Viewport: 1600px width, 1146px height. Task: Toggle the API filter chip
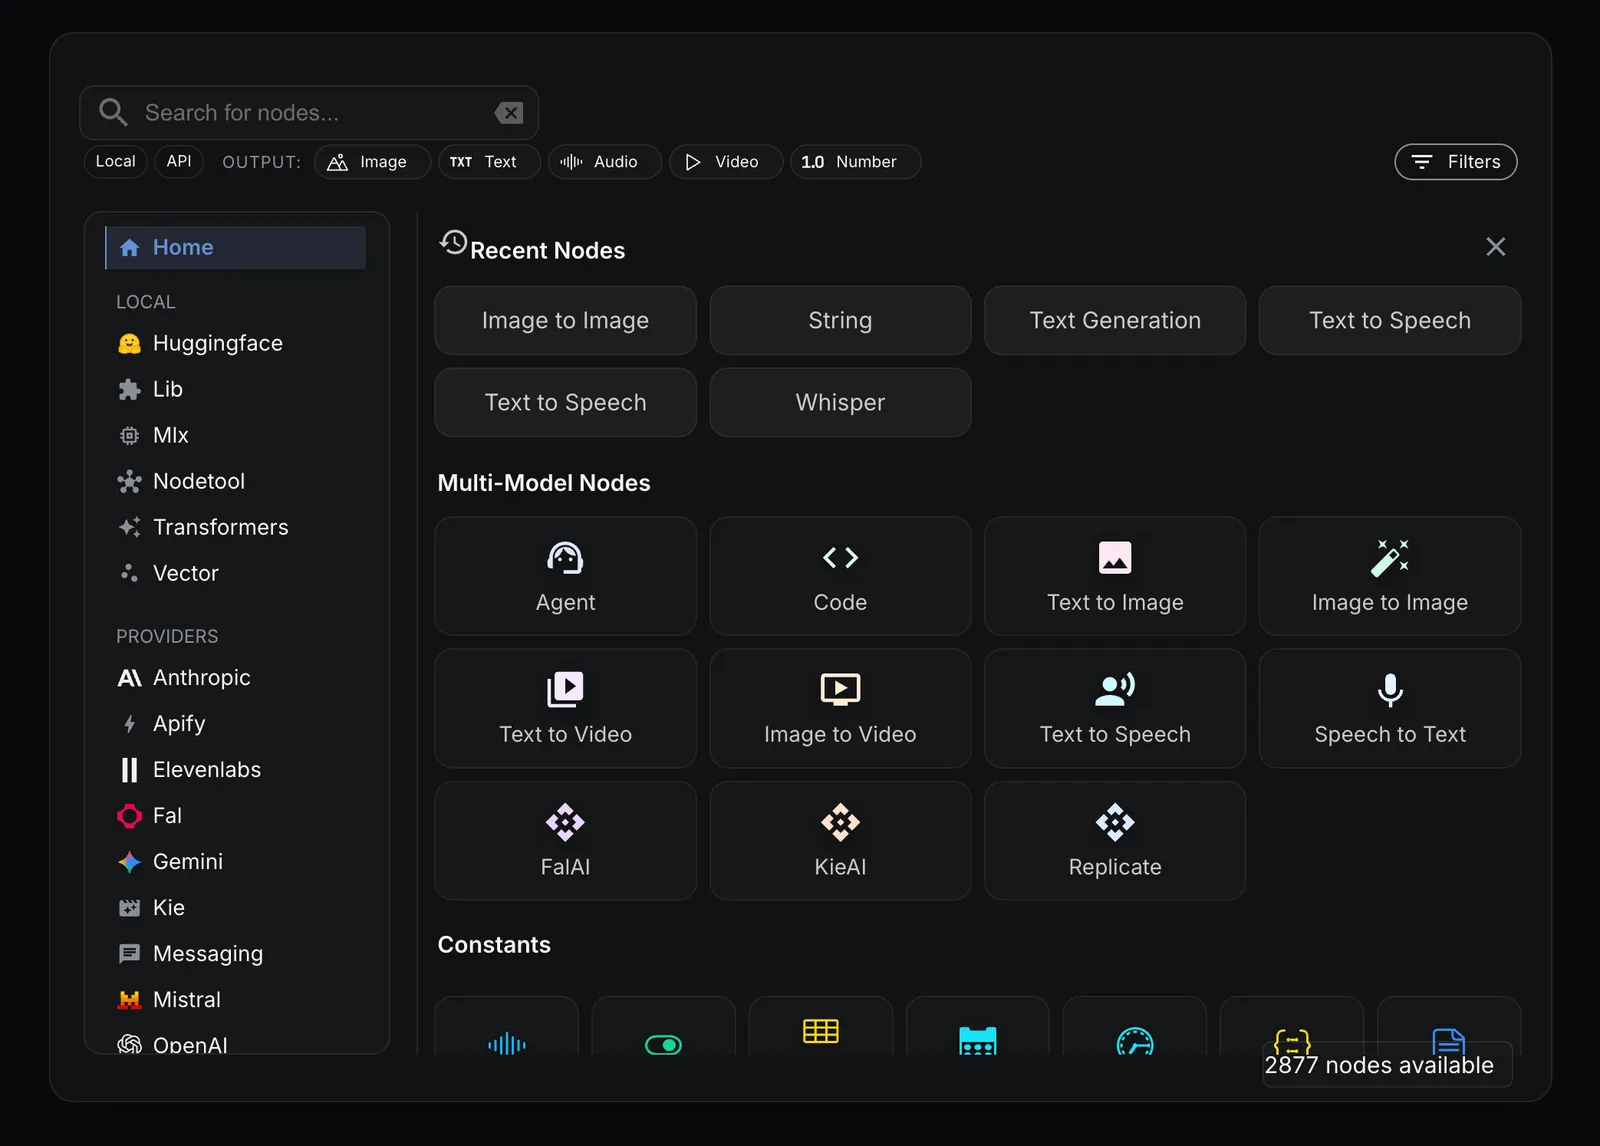(x=179, y=161)
